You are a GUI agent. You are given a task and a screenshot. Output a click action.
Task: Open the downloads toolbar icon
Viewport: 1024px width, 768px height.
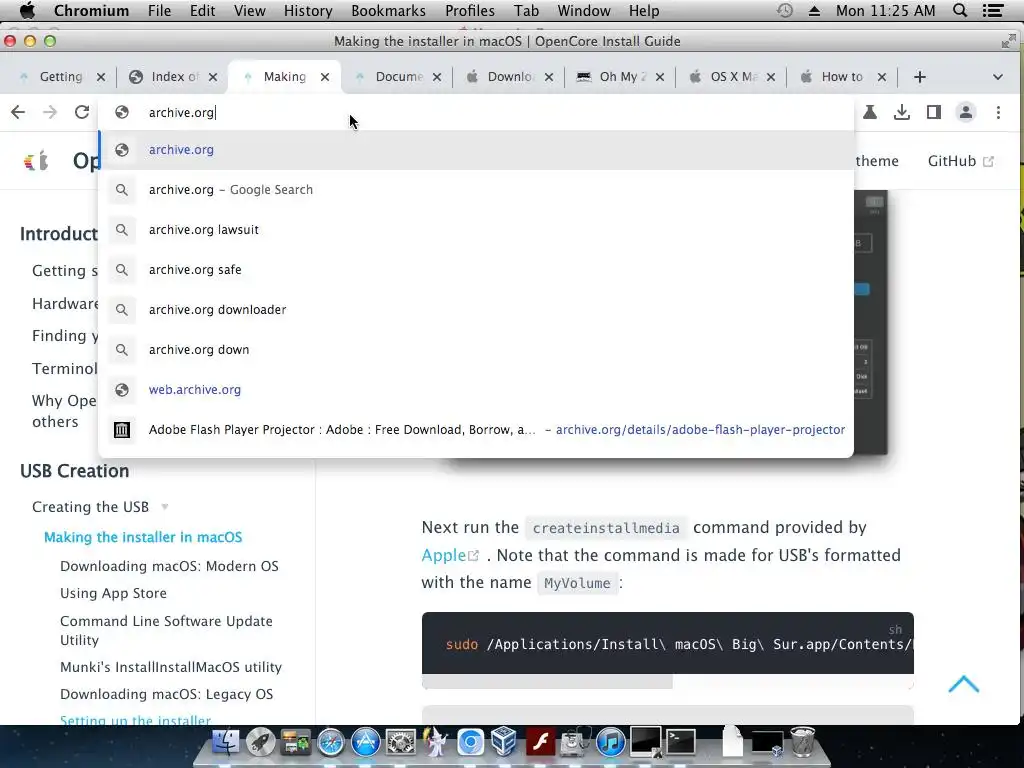(902, 112)
